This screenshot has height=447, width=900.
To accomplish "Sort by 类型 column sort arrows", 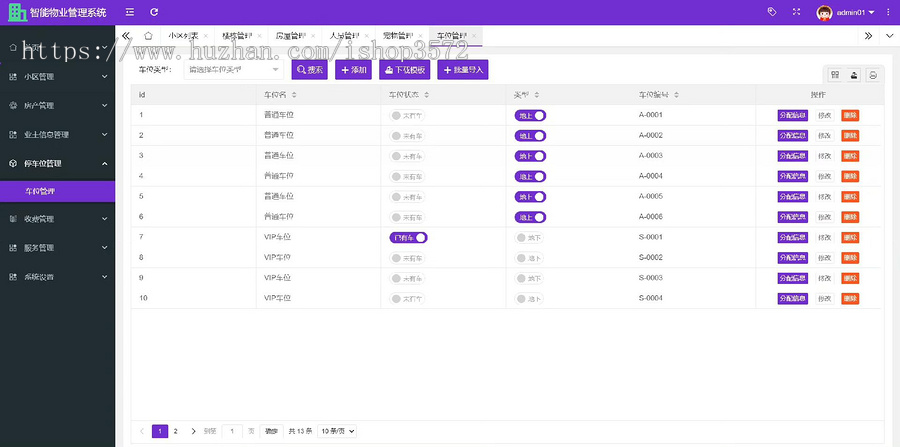I will [x=537, y=95].
